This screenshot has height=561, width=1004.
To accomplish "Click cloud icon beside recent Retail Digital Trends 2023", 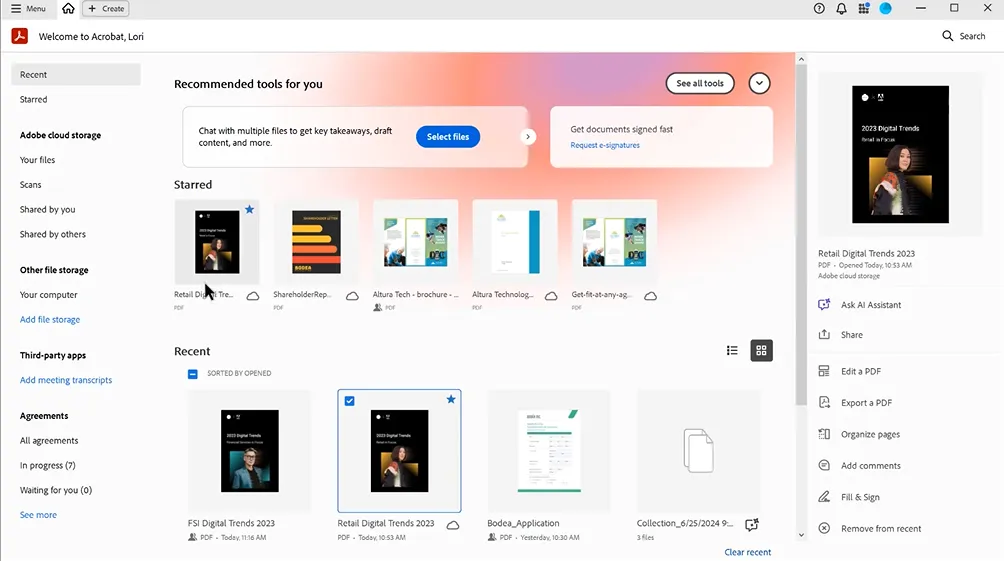I will tap(453, 525).
